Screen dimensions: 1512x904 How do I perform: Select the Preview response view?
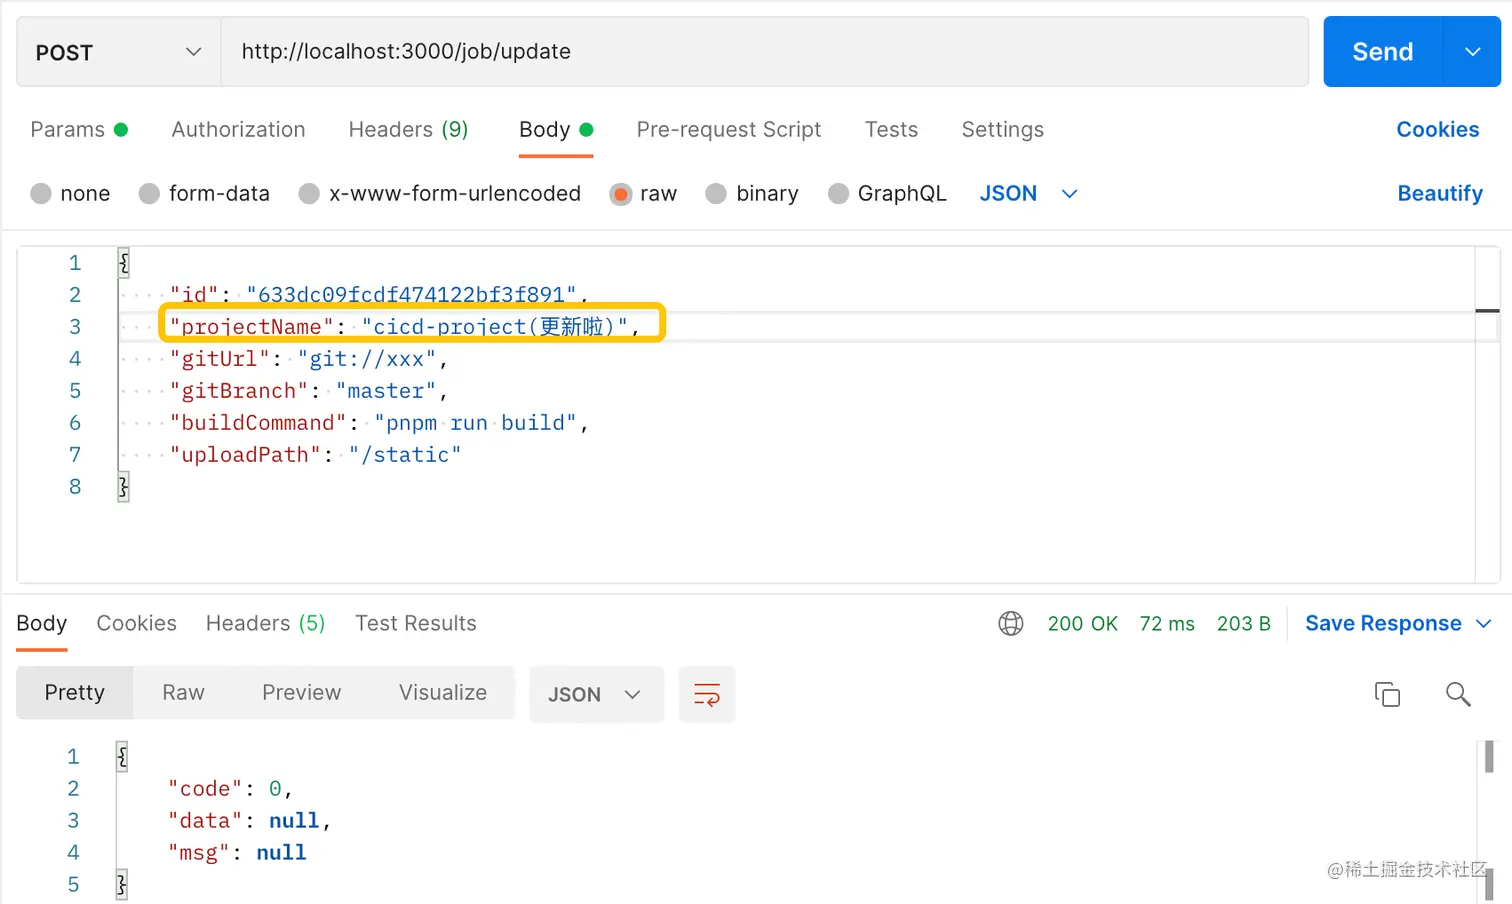point(301,693)
